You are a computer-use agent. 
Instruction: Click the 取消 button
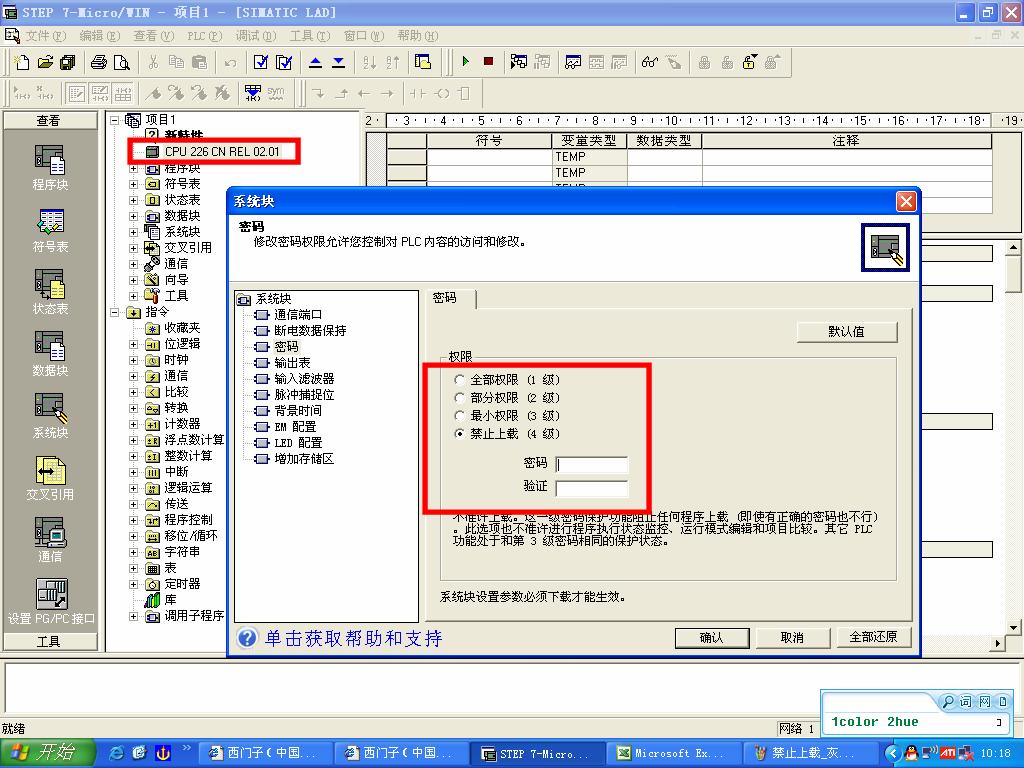pos(792,637)
